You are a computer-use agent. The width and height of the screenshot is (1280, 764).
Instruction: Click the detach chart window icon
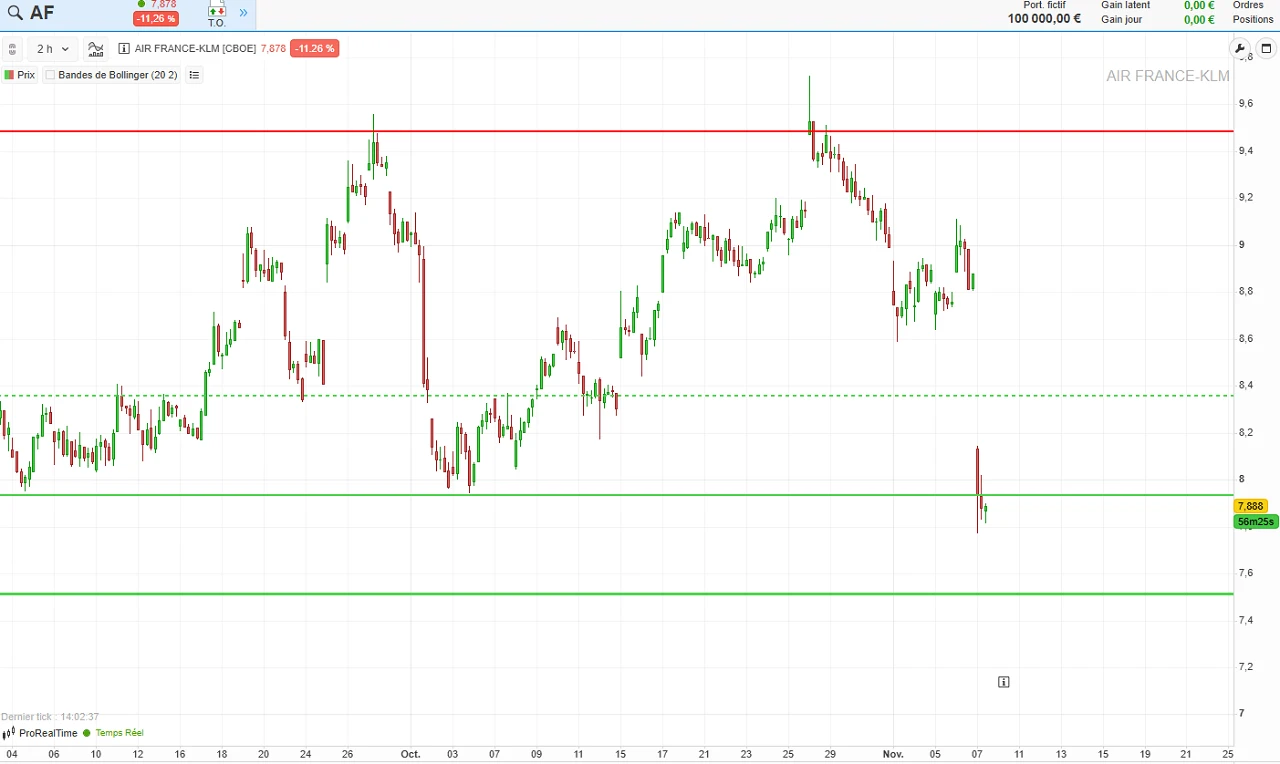pyautogui.click(x=1266, y=48)
